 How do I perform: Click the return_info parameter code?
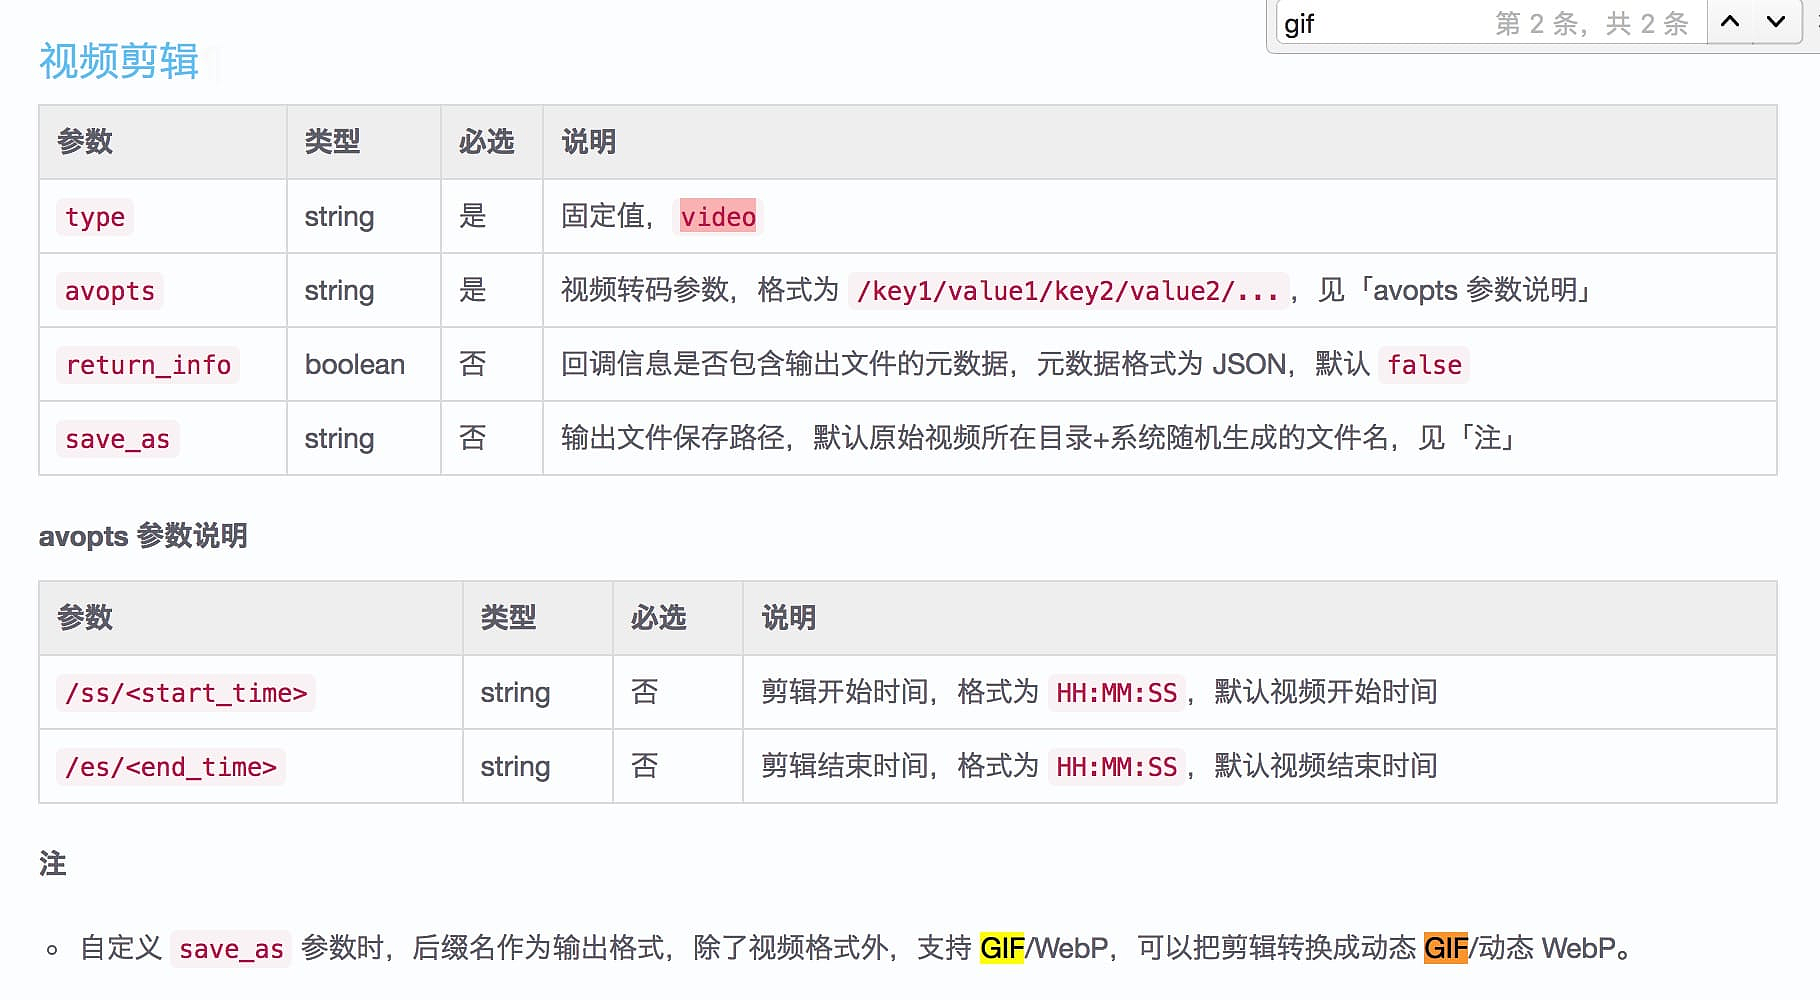click(x=148, y=365)
